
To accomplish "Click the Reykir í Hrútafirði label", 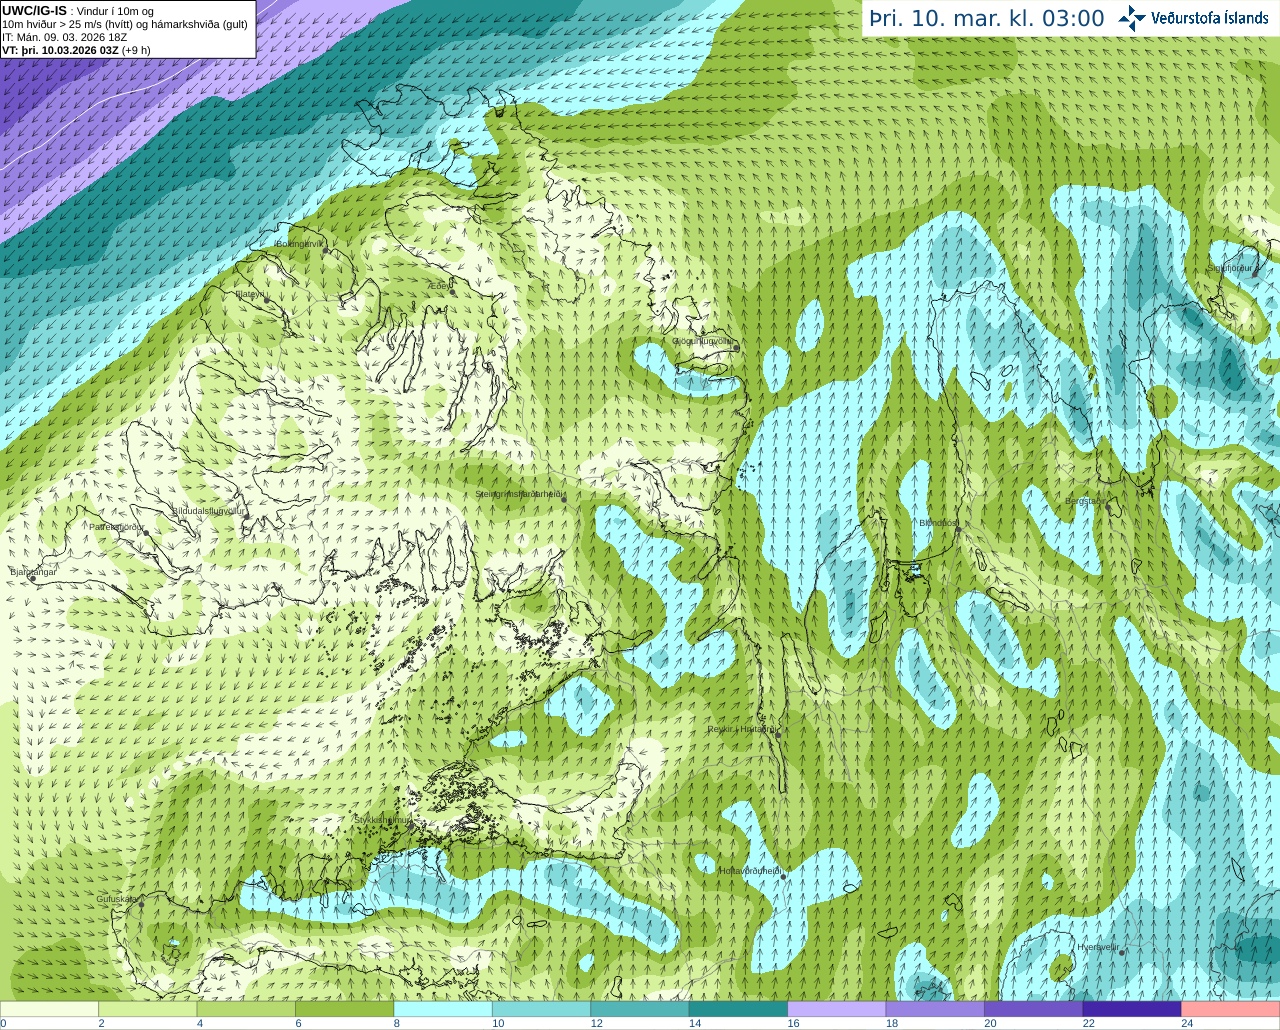I will point(741,729).
